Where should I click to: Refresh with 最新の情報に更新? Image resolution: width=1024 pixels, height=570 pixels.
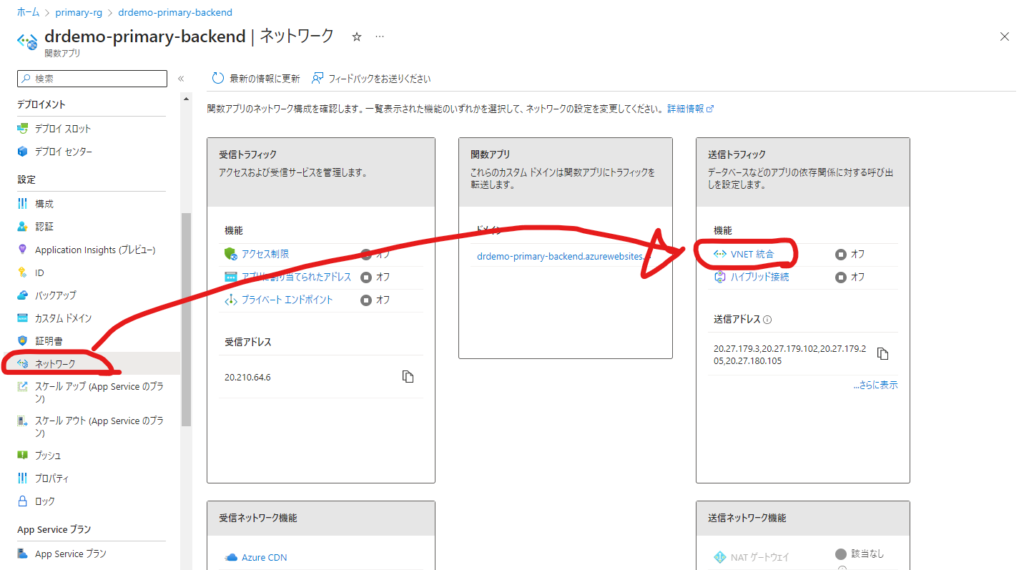click(255, 78)
